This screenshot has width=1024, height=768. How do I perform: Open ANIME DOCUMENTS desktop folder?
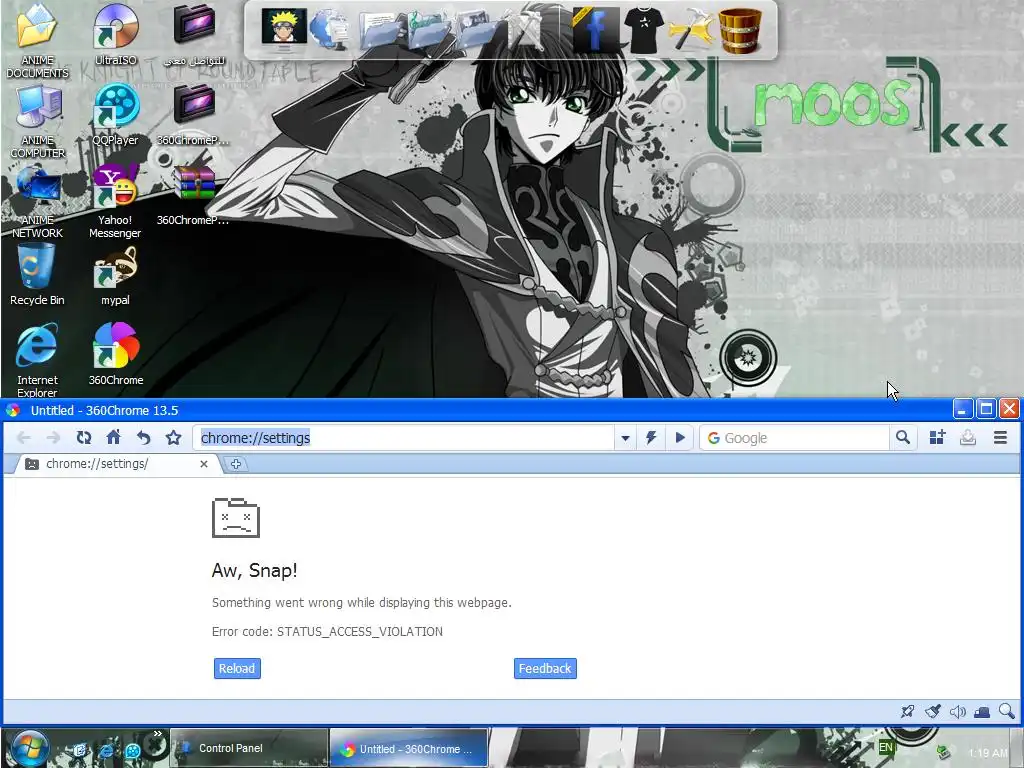[37, 40]
